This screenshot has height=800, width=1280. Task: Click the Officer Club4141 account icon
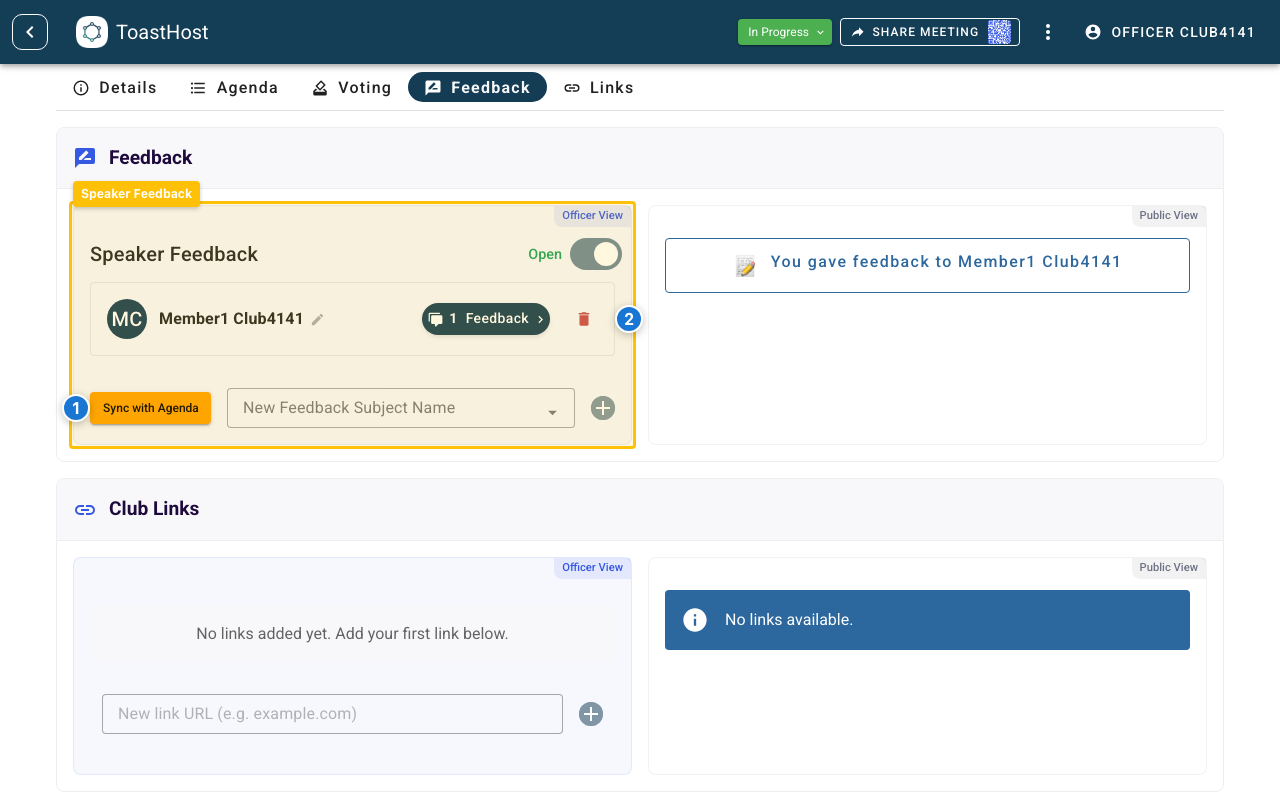[x=1092, y=31]
